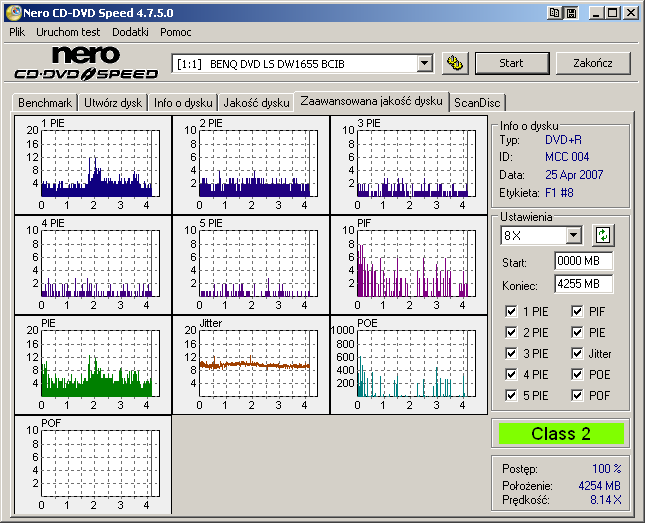Click the orange Jitter graph

(x=254, y=365)
